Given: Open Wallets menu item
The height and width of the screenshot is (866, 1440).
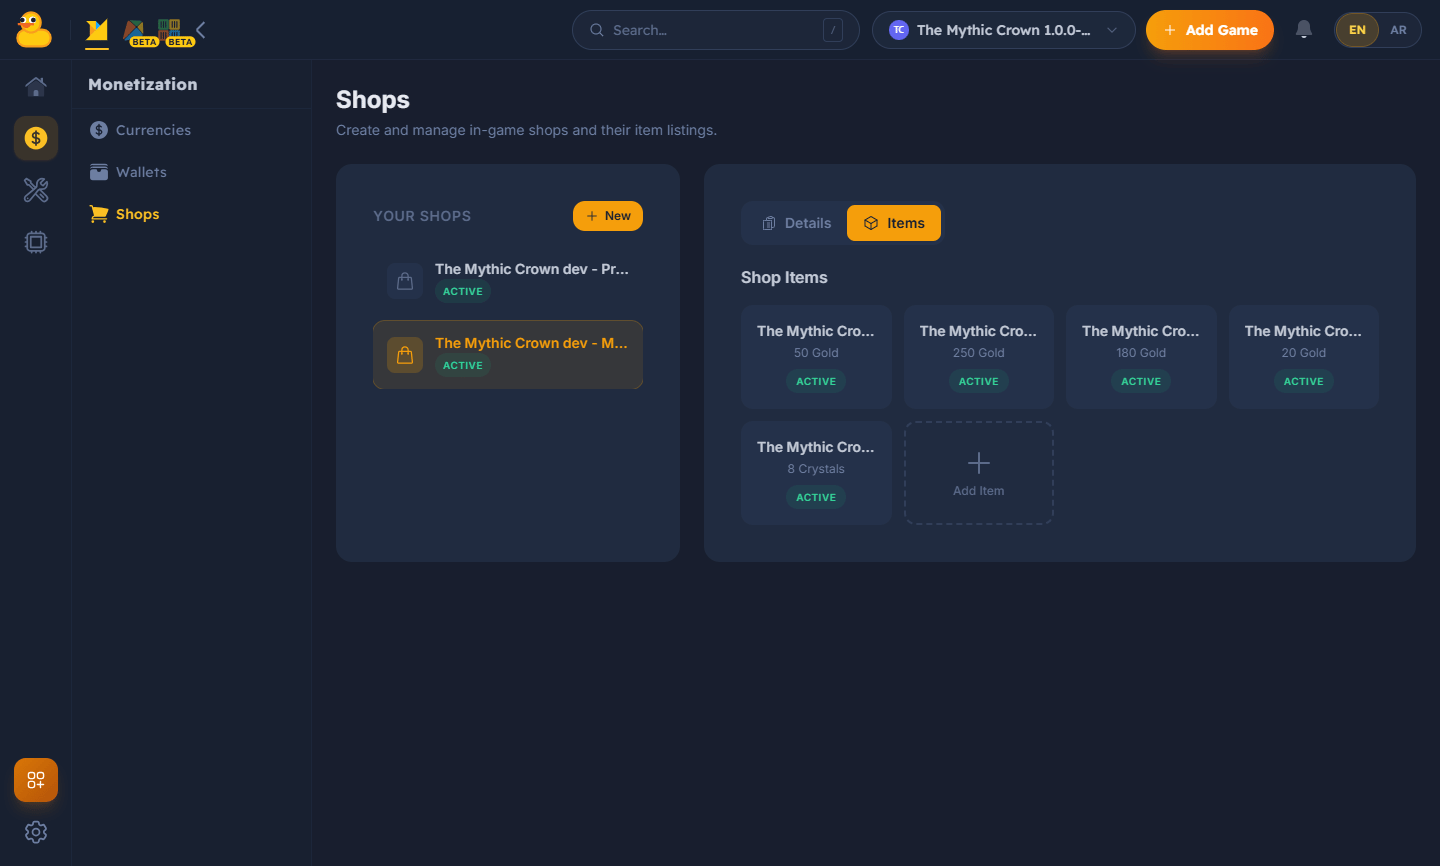Looking at the screenshot, I should click(x=192, y=172).
